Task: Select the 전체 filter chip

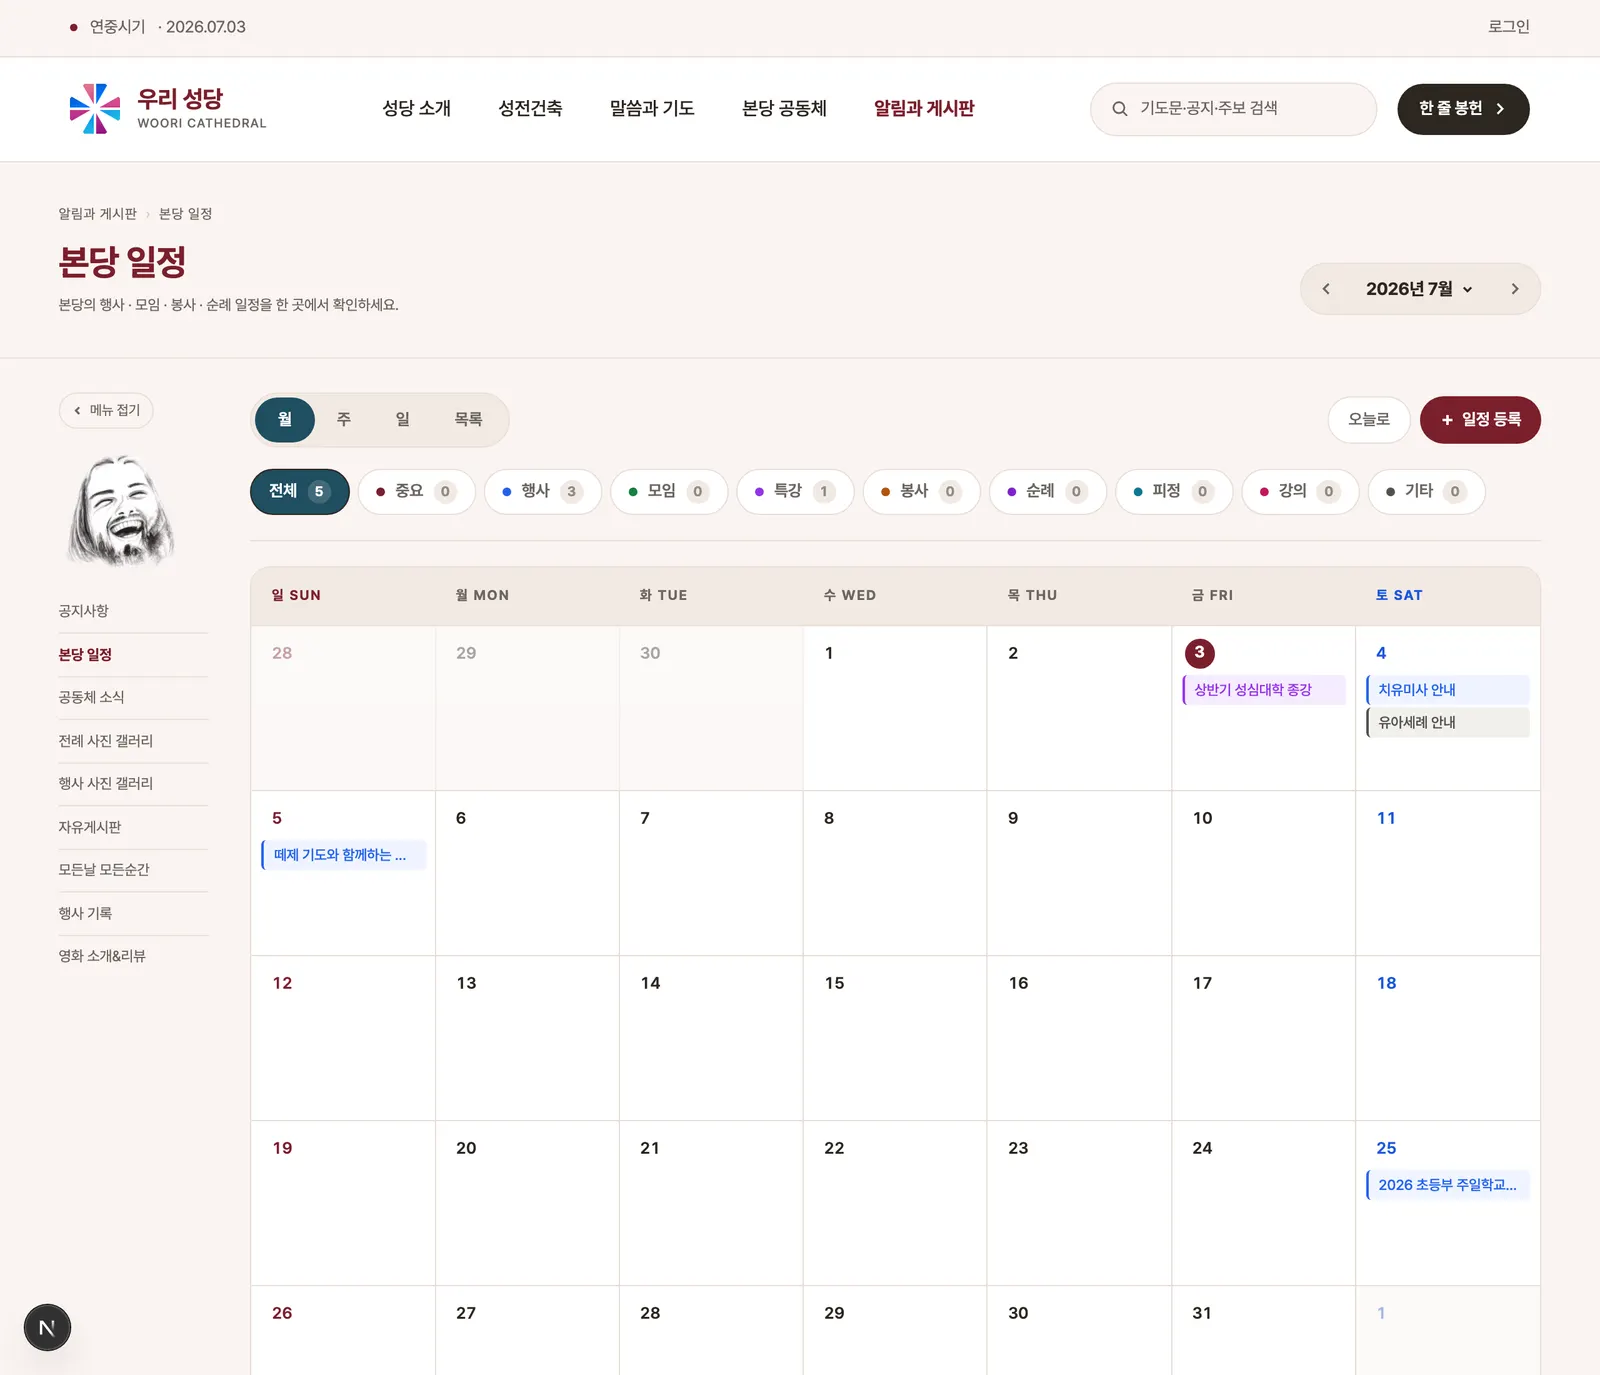Action: click(300, 491)
